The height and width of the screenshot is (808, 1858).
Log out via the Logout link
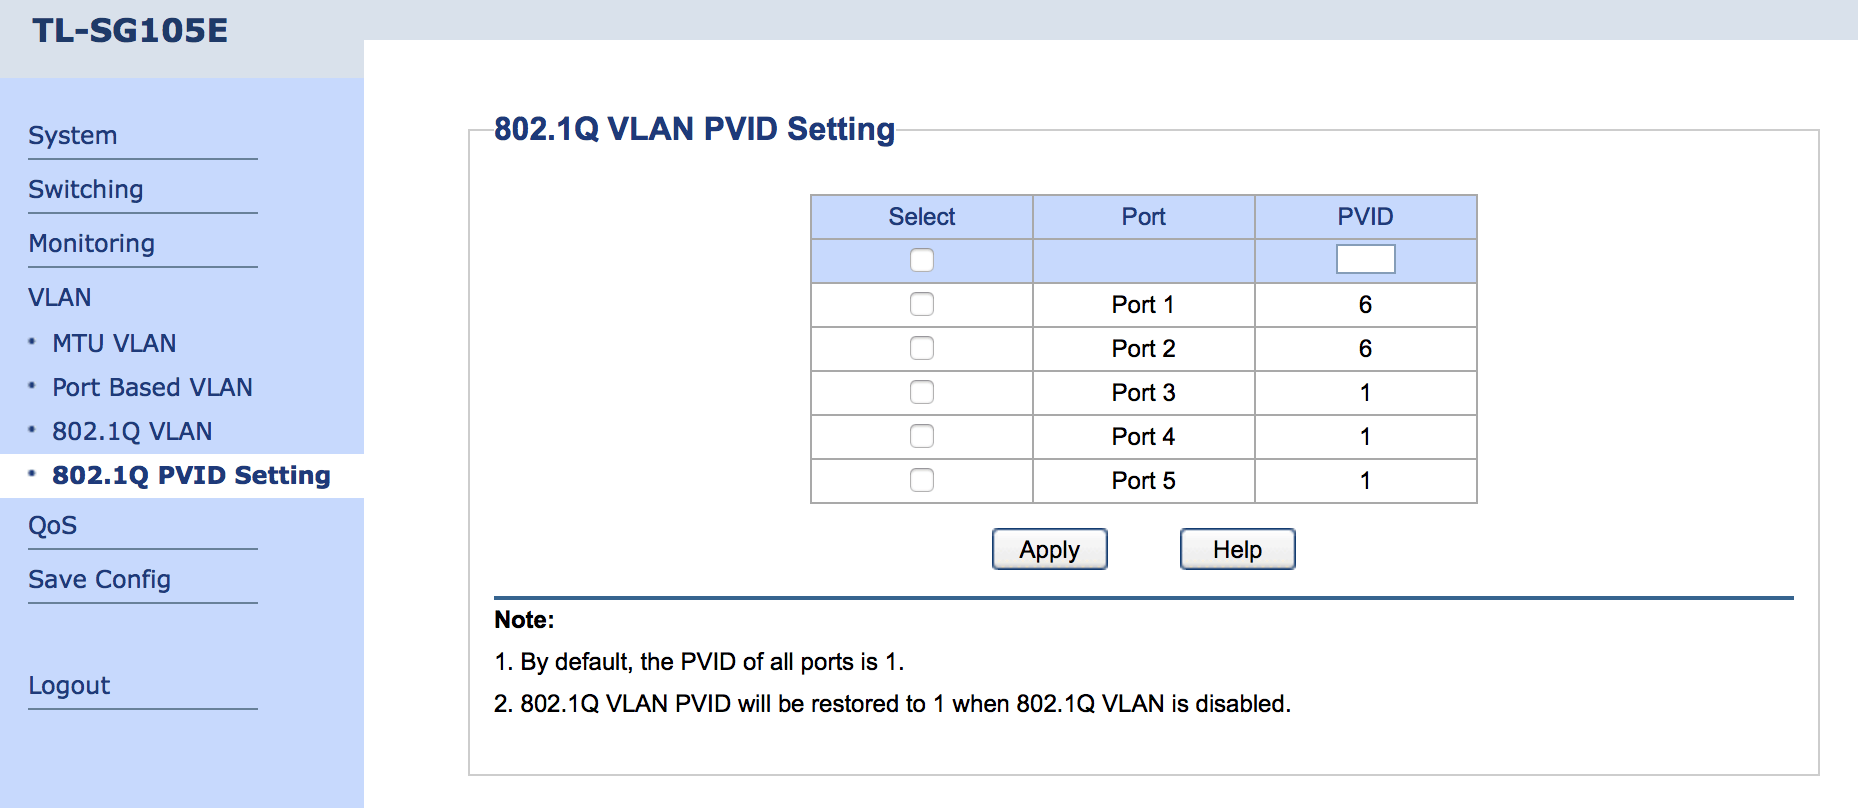[69, 685]
